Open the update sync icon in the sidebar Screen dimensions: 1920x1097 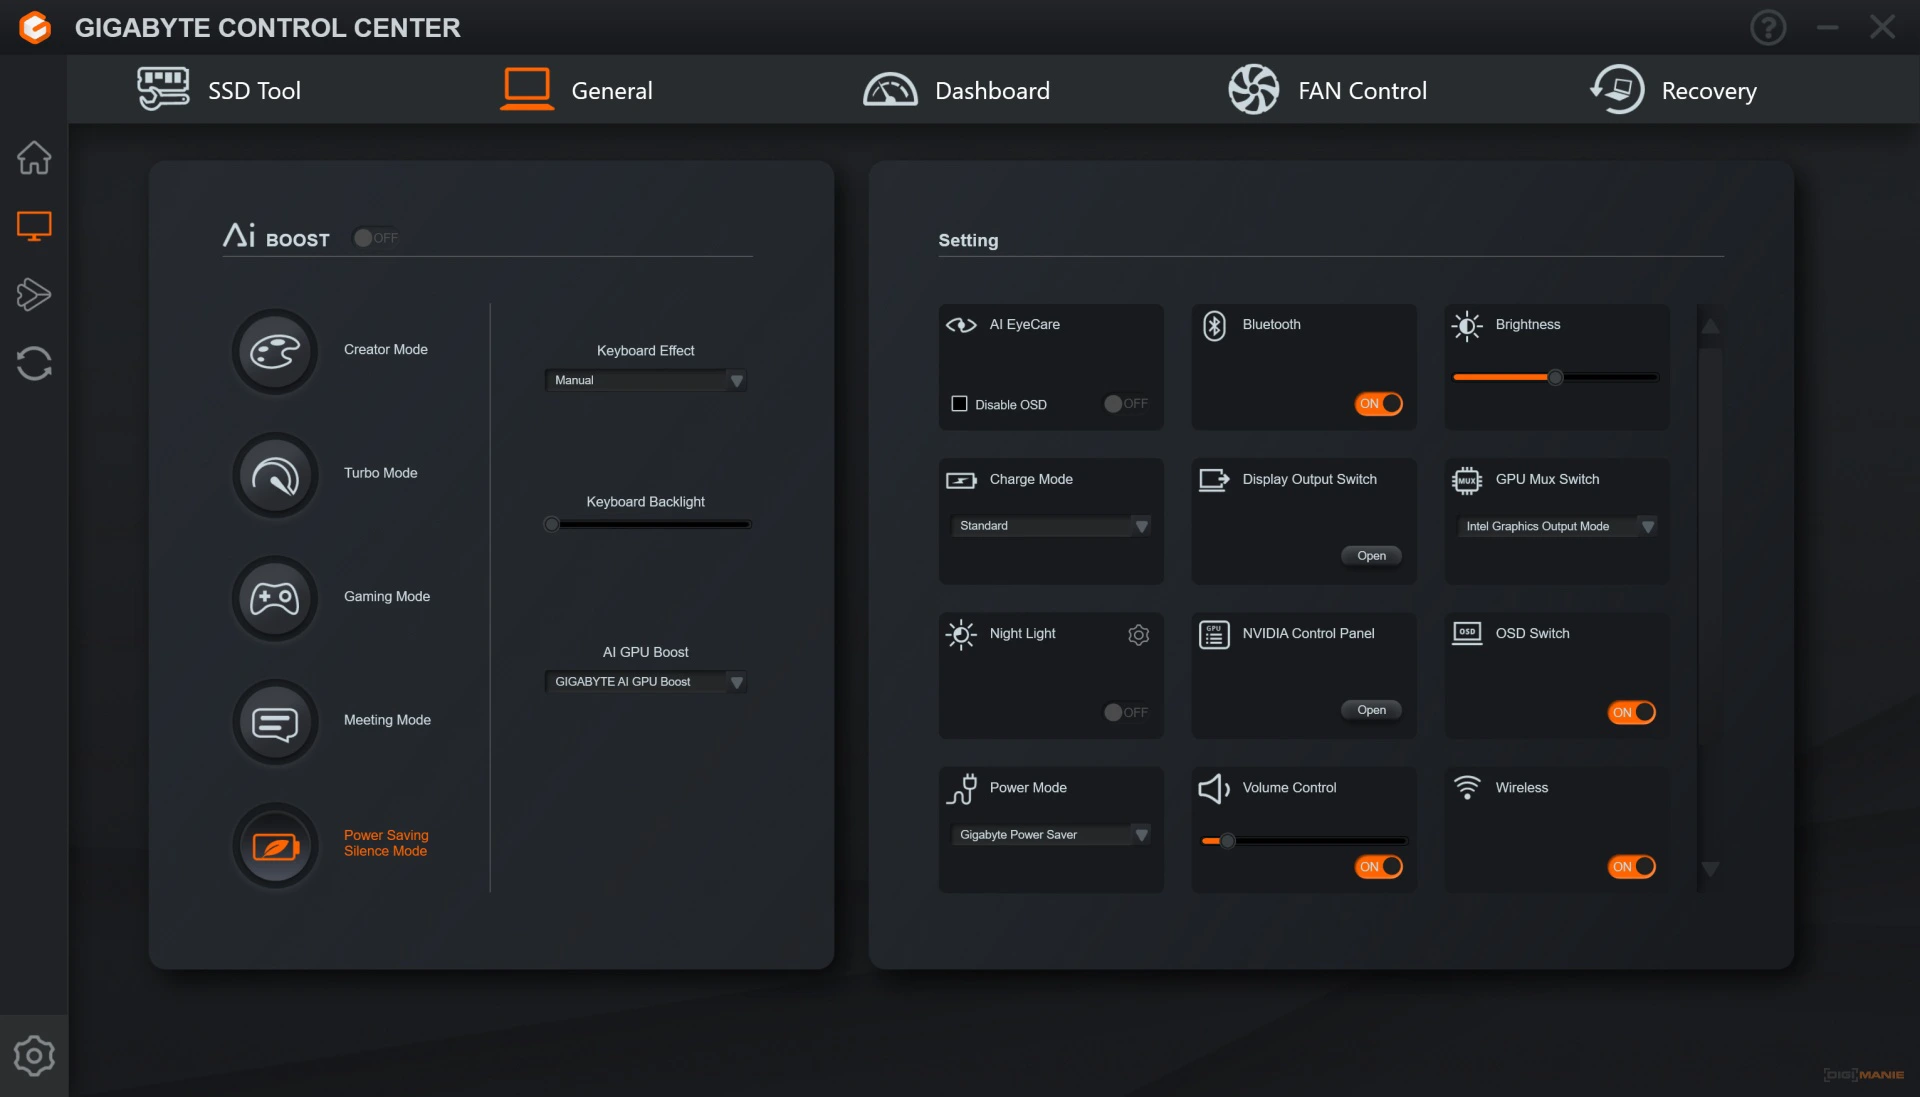tap(34, 364)
